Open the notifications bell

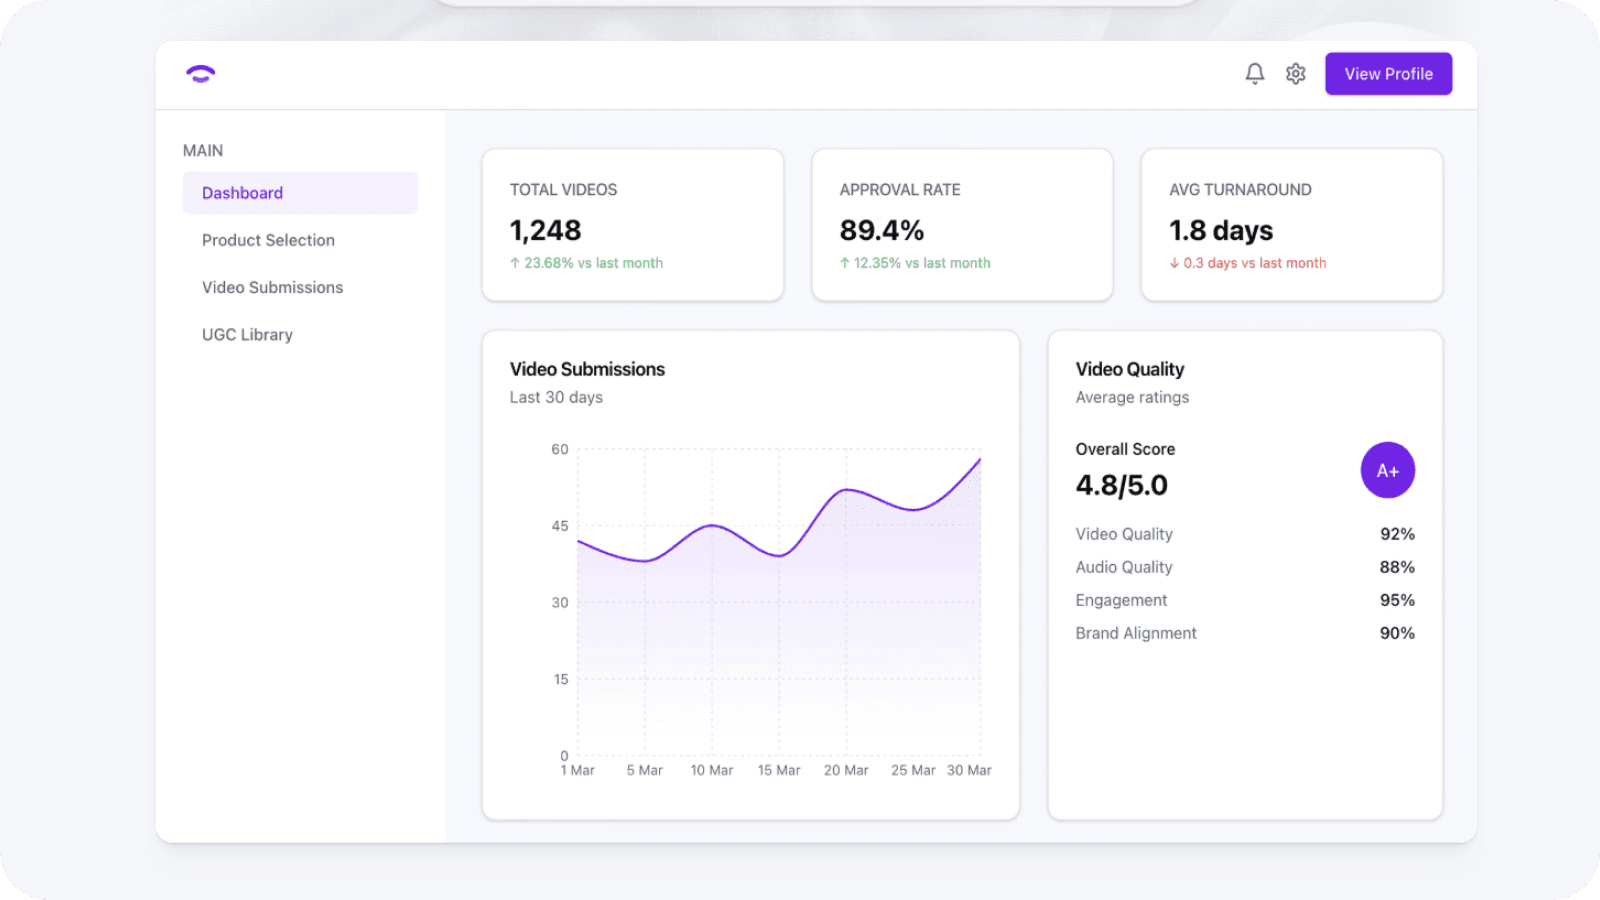1253,73
